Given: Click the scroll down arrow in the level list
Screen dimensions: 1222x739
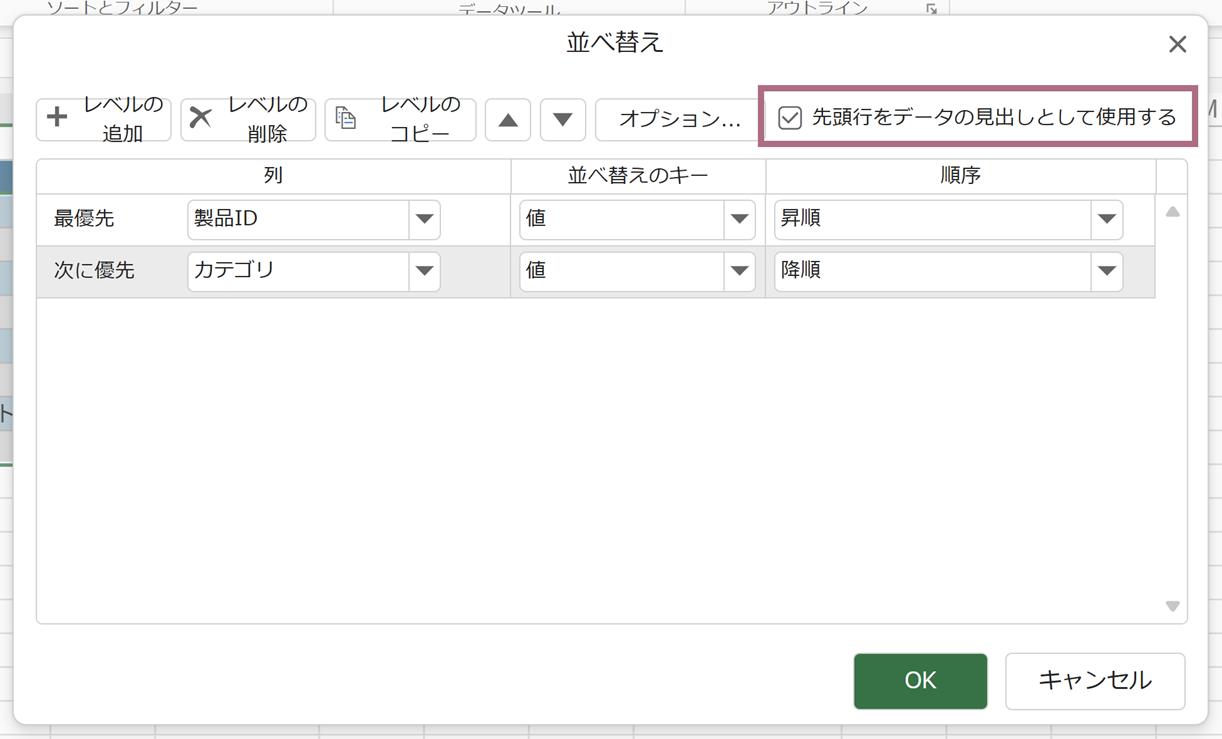Looking at the screenshot, I should click(1172, 606).
